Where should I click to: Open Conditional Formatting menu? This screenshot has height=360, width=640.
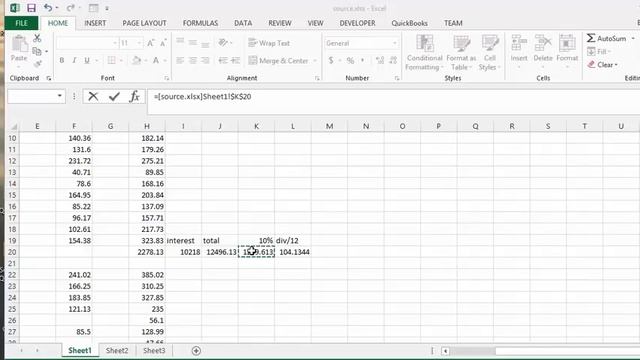click(x=424, y=52)
